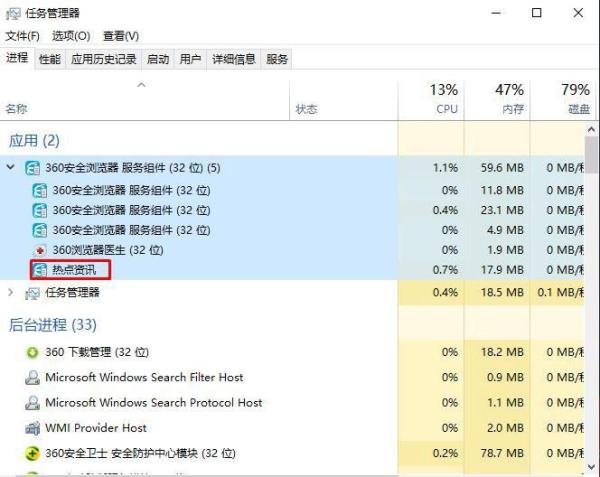
Task: Select the 360安全浏览器 服务组件 (32 位) (5) row
Action: [x=292, y=168]
